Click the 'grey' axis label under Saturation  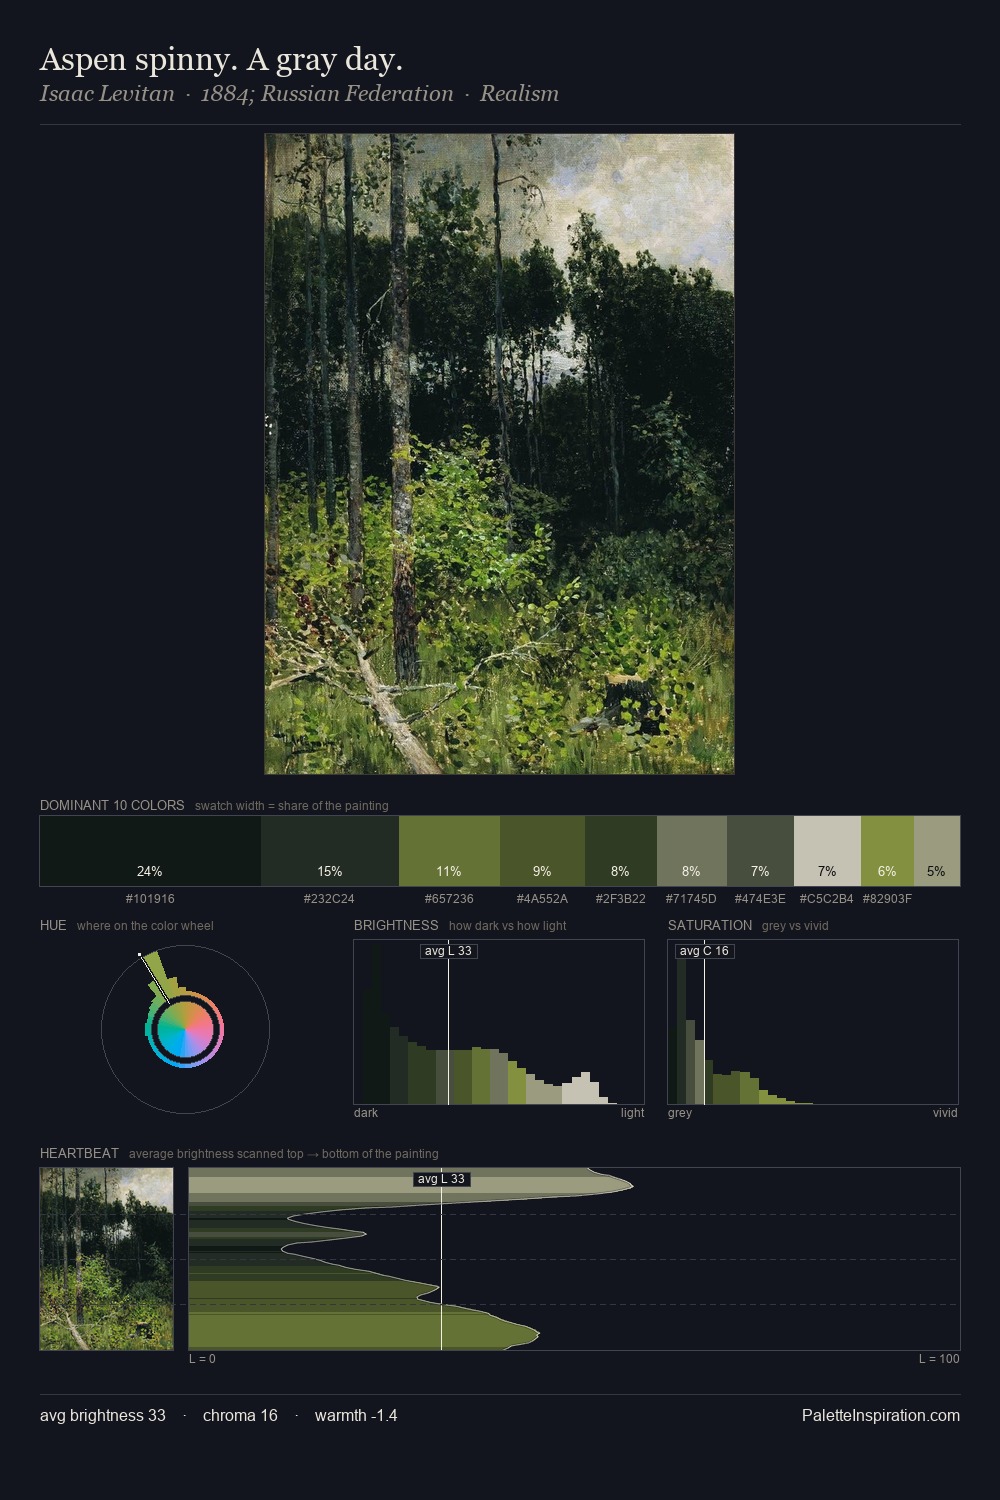[680, 1113]
